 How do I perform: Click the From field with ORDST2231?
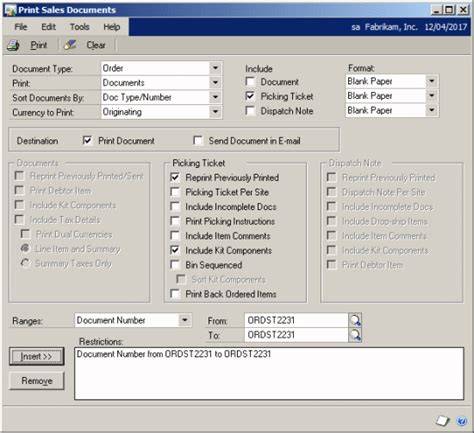click(x=296, y=320)
